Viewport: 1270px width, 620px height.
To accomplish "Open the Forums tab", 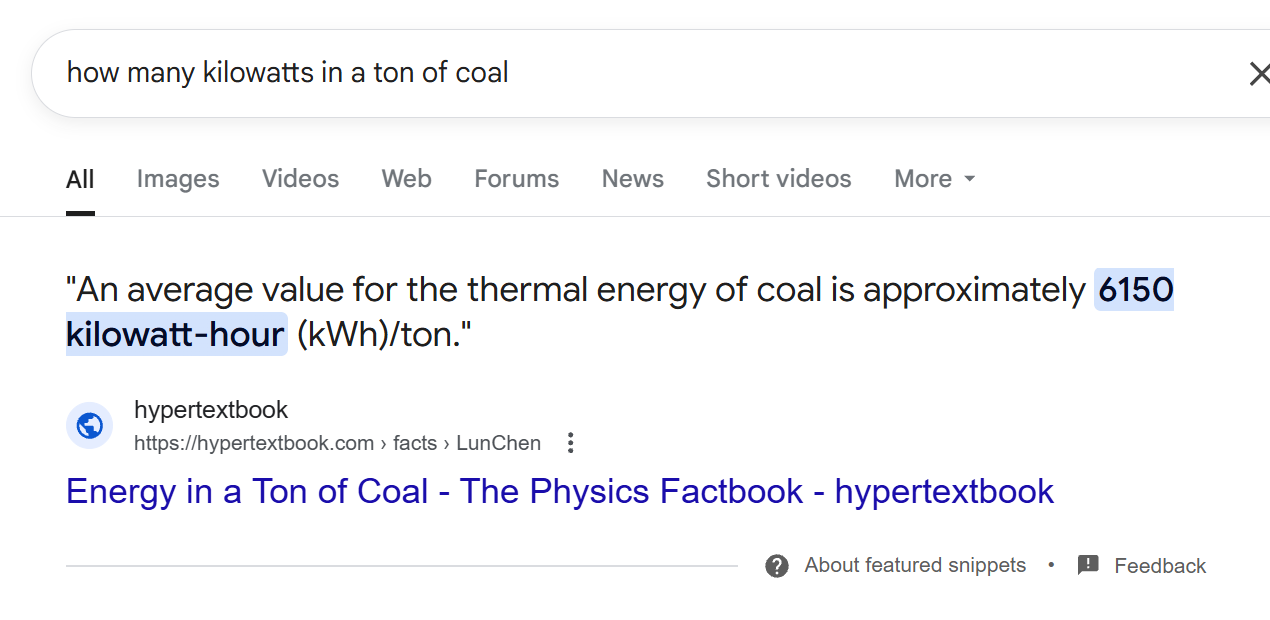I will (x=516, y=179).
